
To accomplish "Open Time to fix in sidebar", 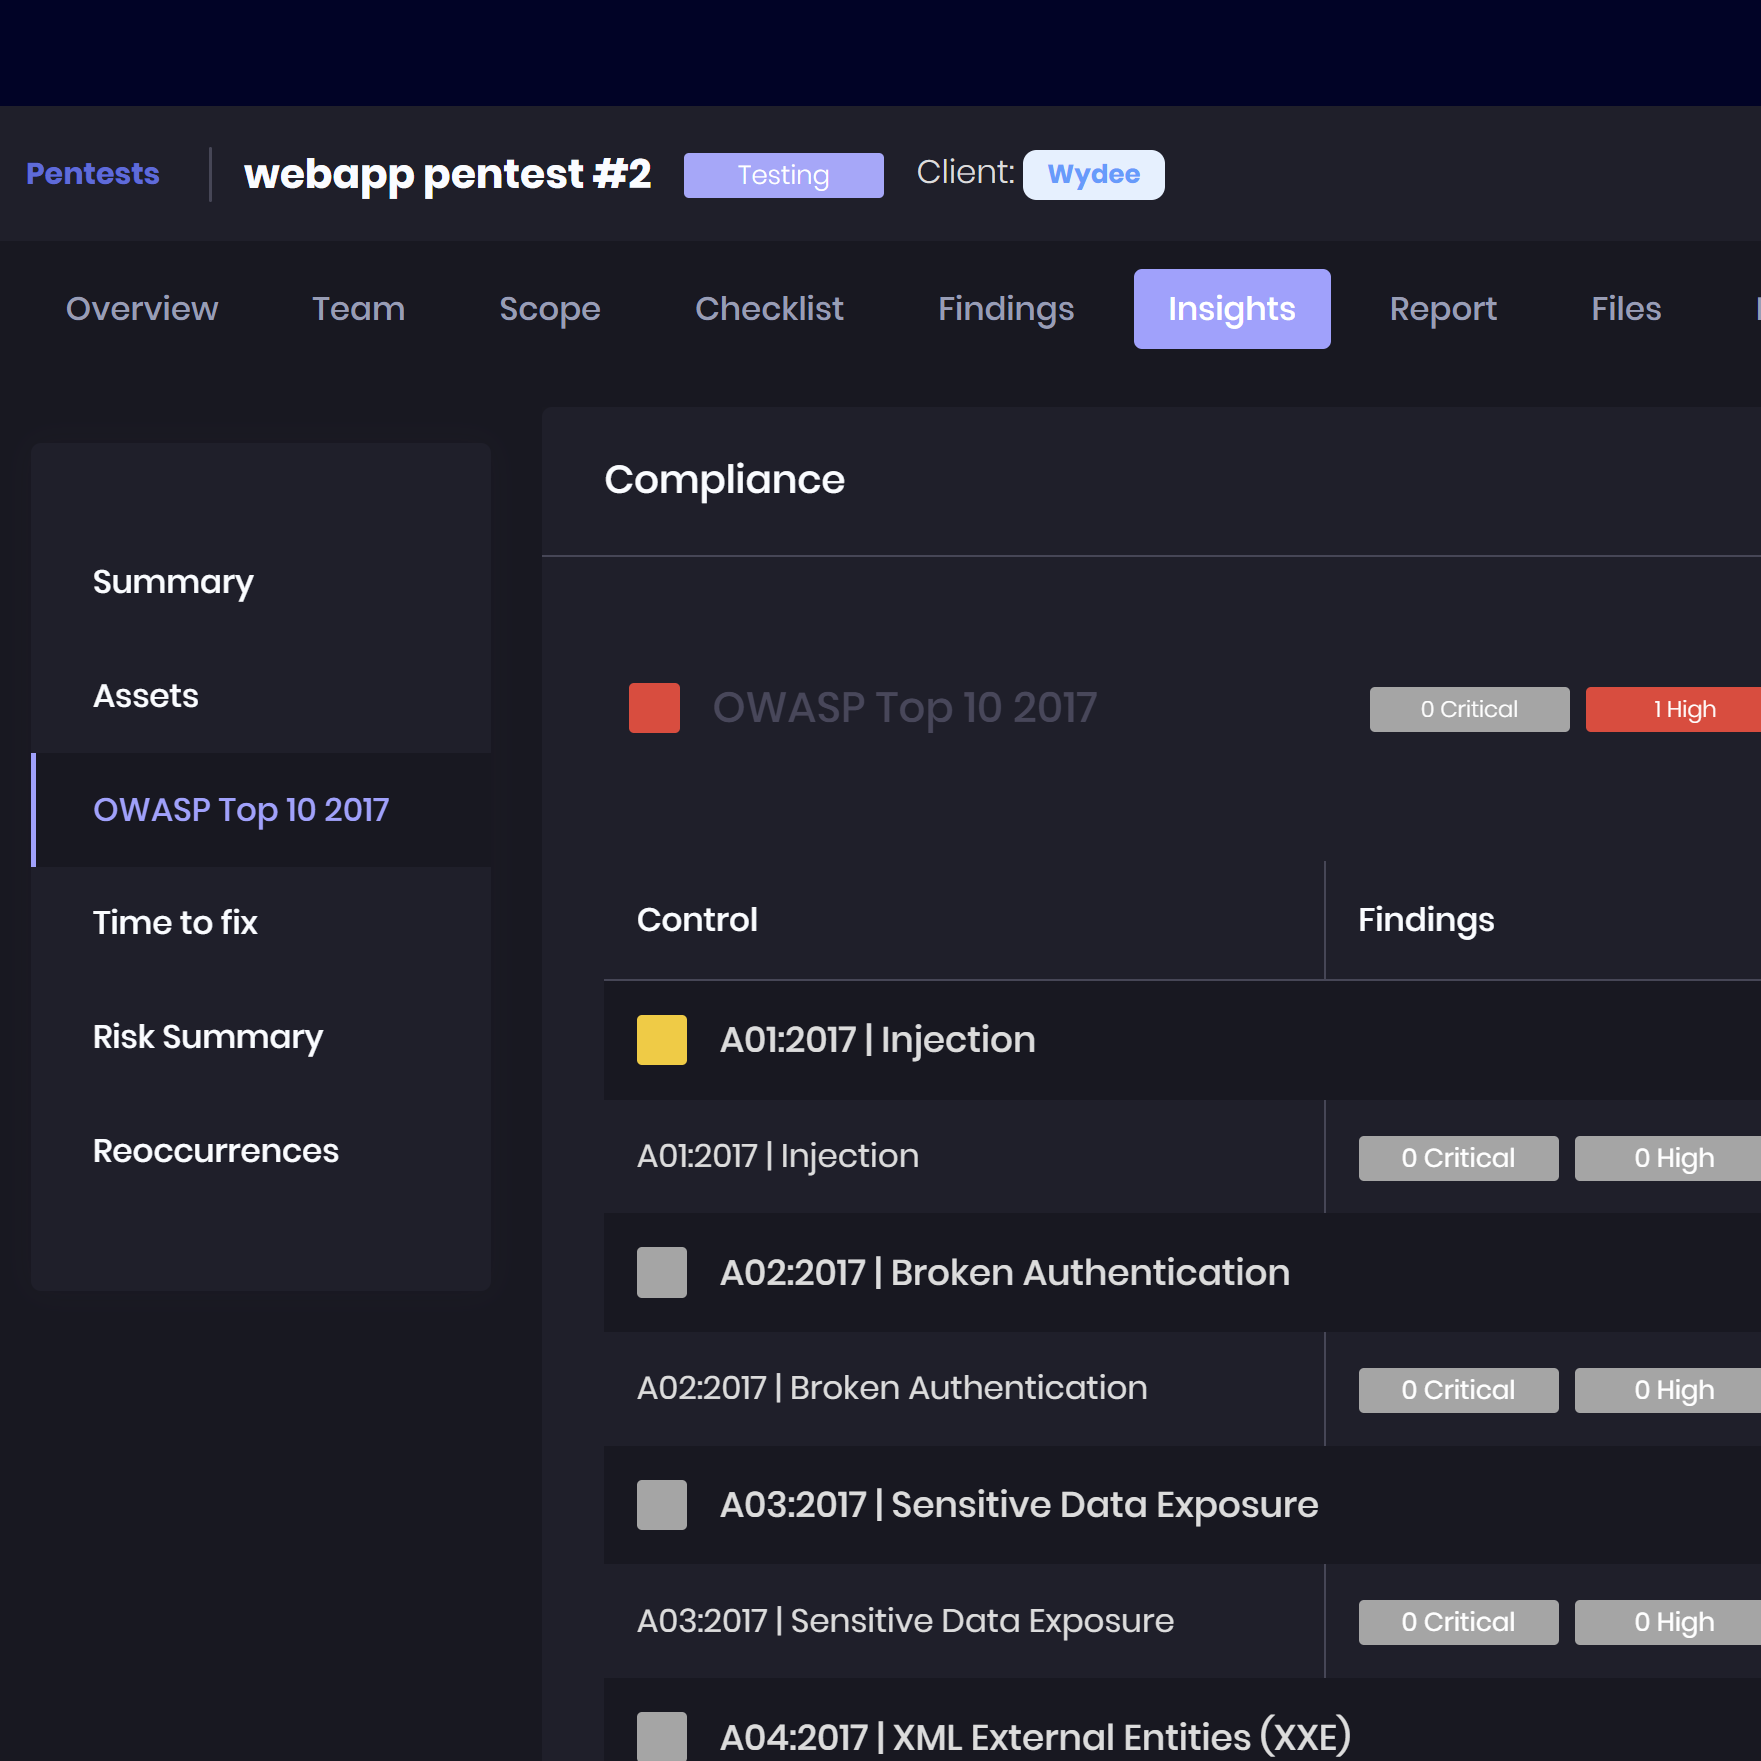I will click(261, 923).
